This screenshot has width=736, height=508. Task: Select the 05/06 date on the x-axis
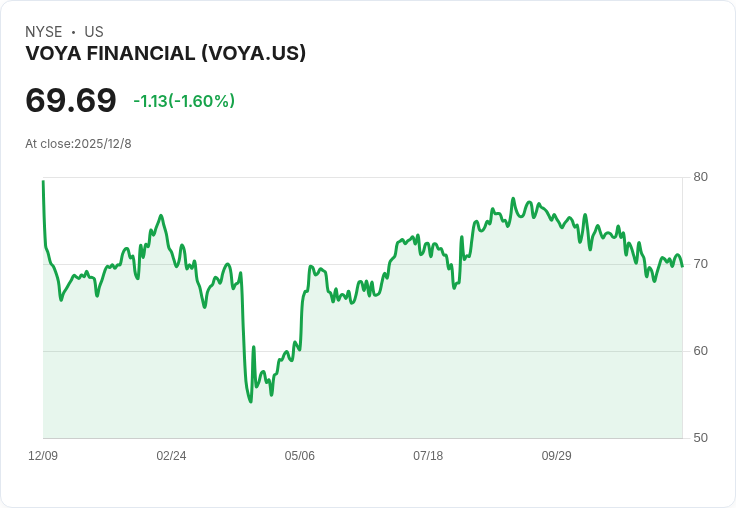coord(299,456)
